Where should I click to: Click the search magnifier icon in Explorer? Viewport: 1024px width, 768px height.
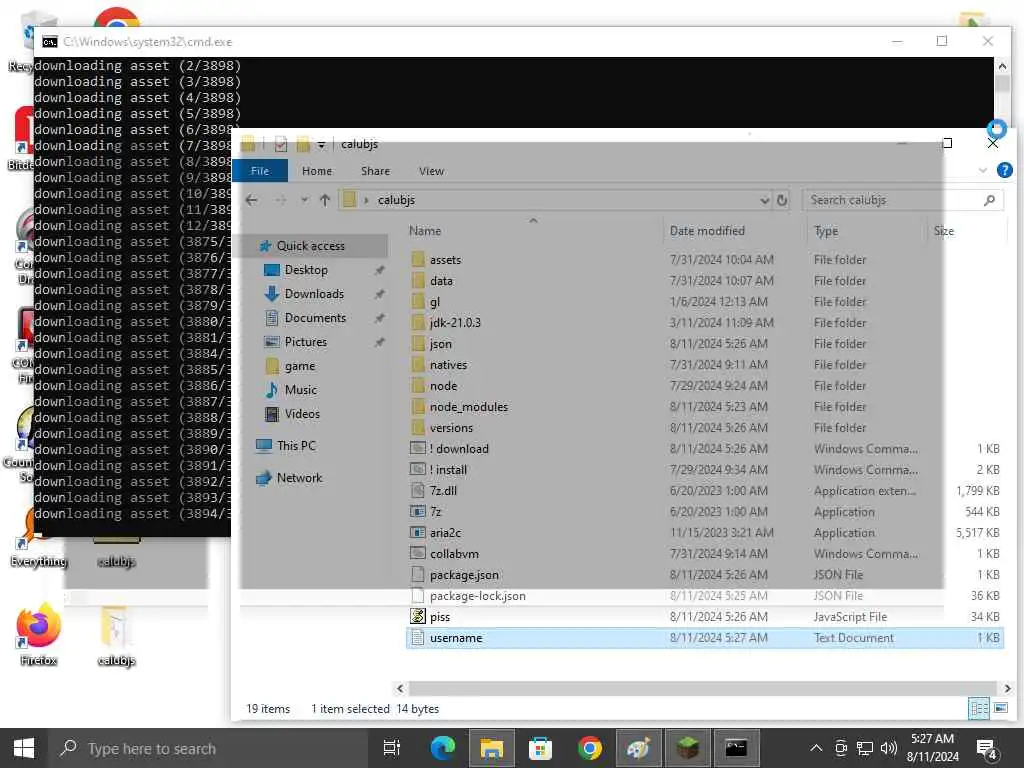(x=989, y=200)
